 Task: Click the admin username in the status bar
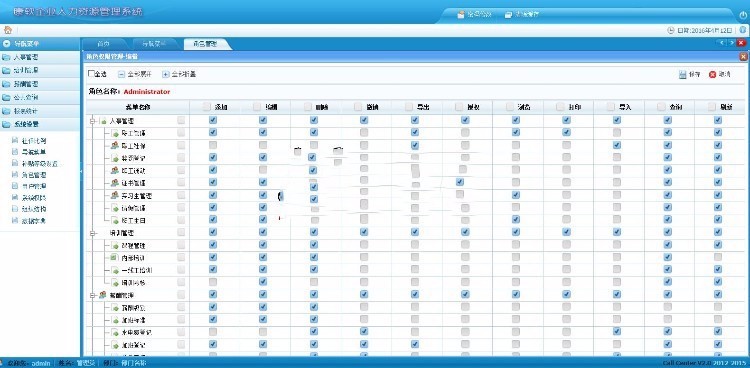(41, 363)
